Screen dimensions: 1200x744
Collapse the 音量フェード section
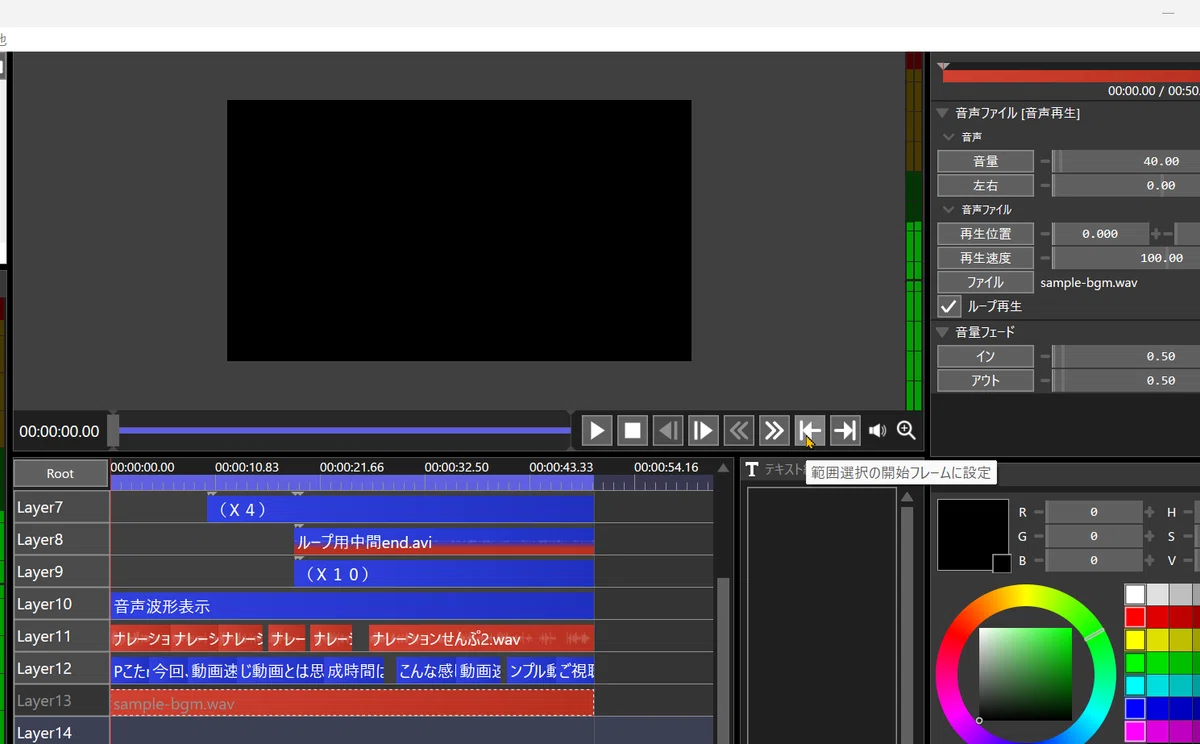tap(943, 332)
